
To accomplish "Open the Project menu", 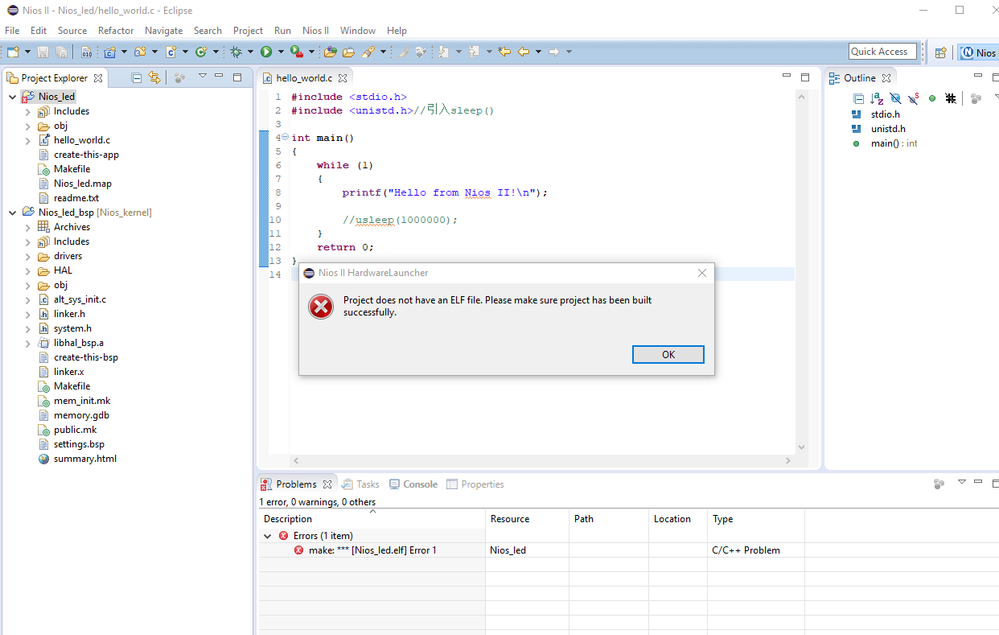I will tap(248, 31).
